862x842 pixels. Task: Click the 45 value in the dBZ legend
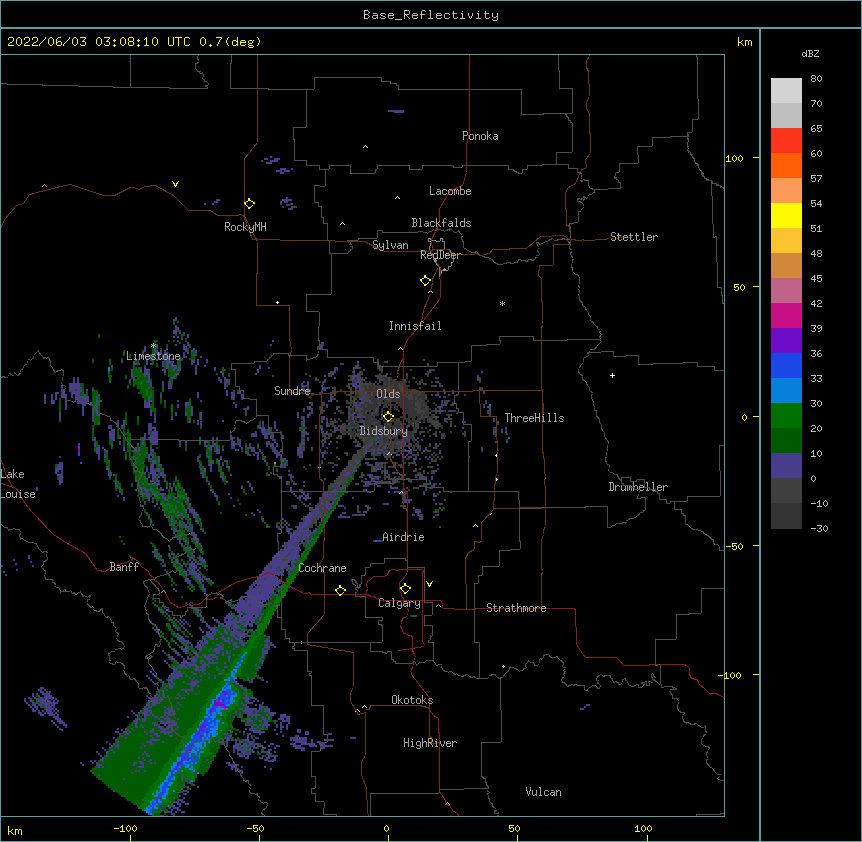(x=816, y=279)
